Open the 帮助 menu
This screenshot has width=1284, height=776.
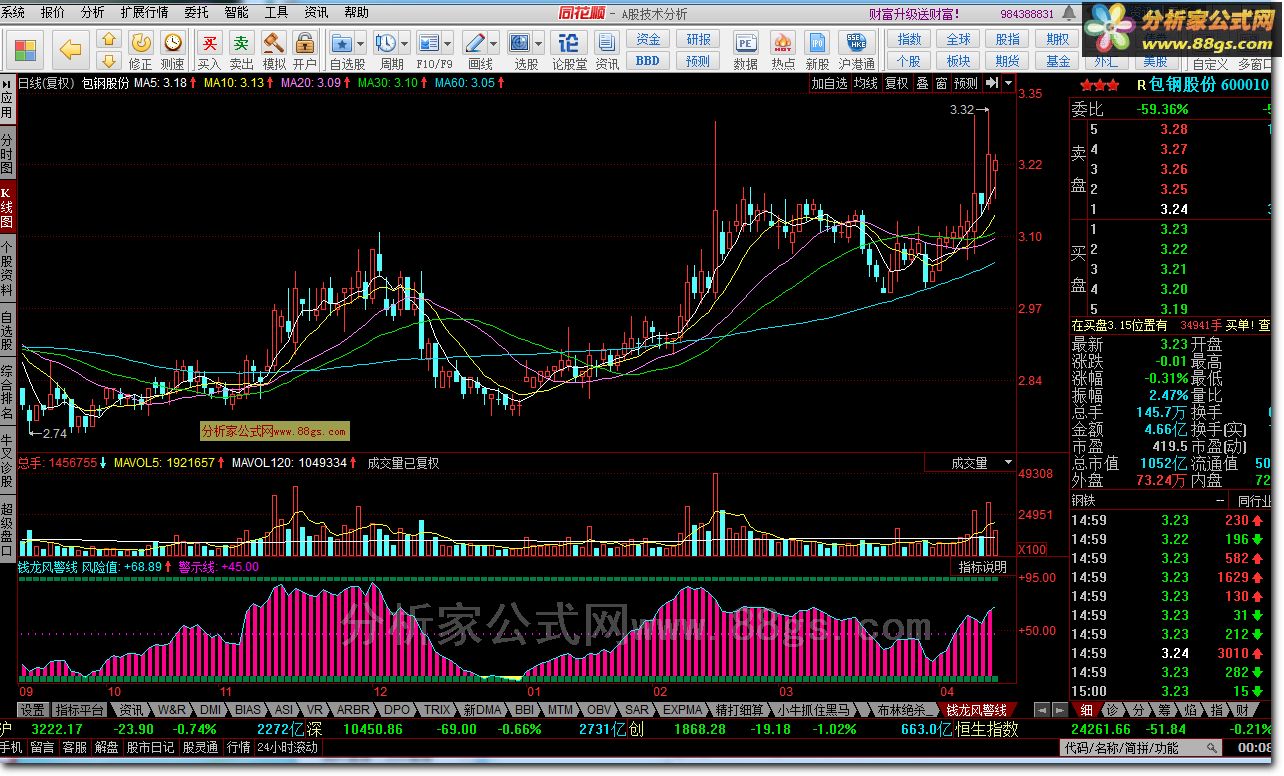(x=356, y=12)
